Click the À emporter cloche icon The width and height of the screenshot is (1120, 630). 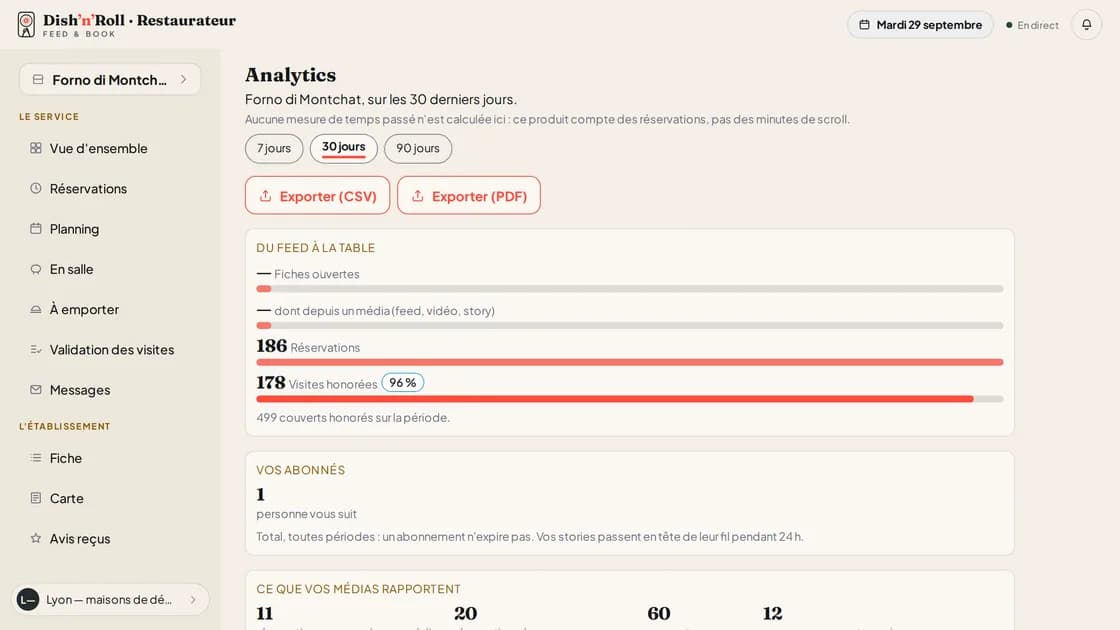coord(36,309)
